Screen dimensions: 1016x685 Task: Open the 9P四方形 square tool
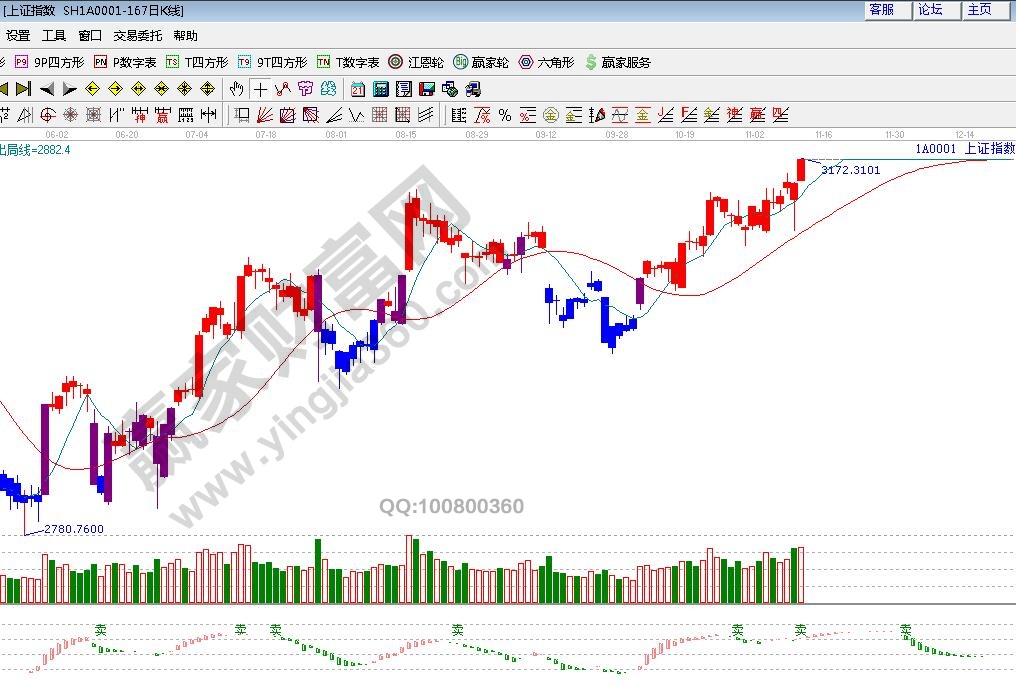click(50, 62)
